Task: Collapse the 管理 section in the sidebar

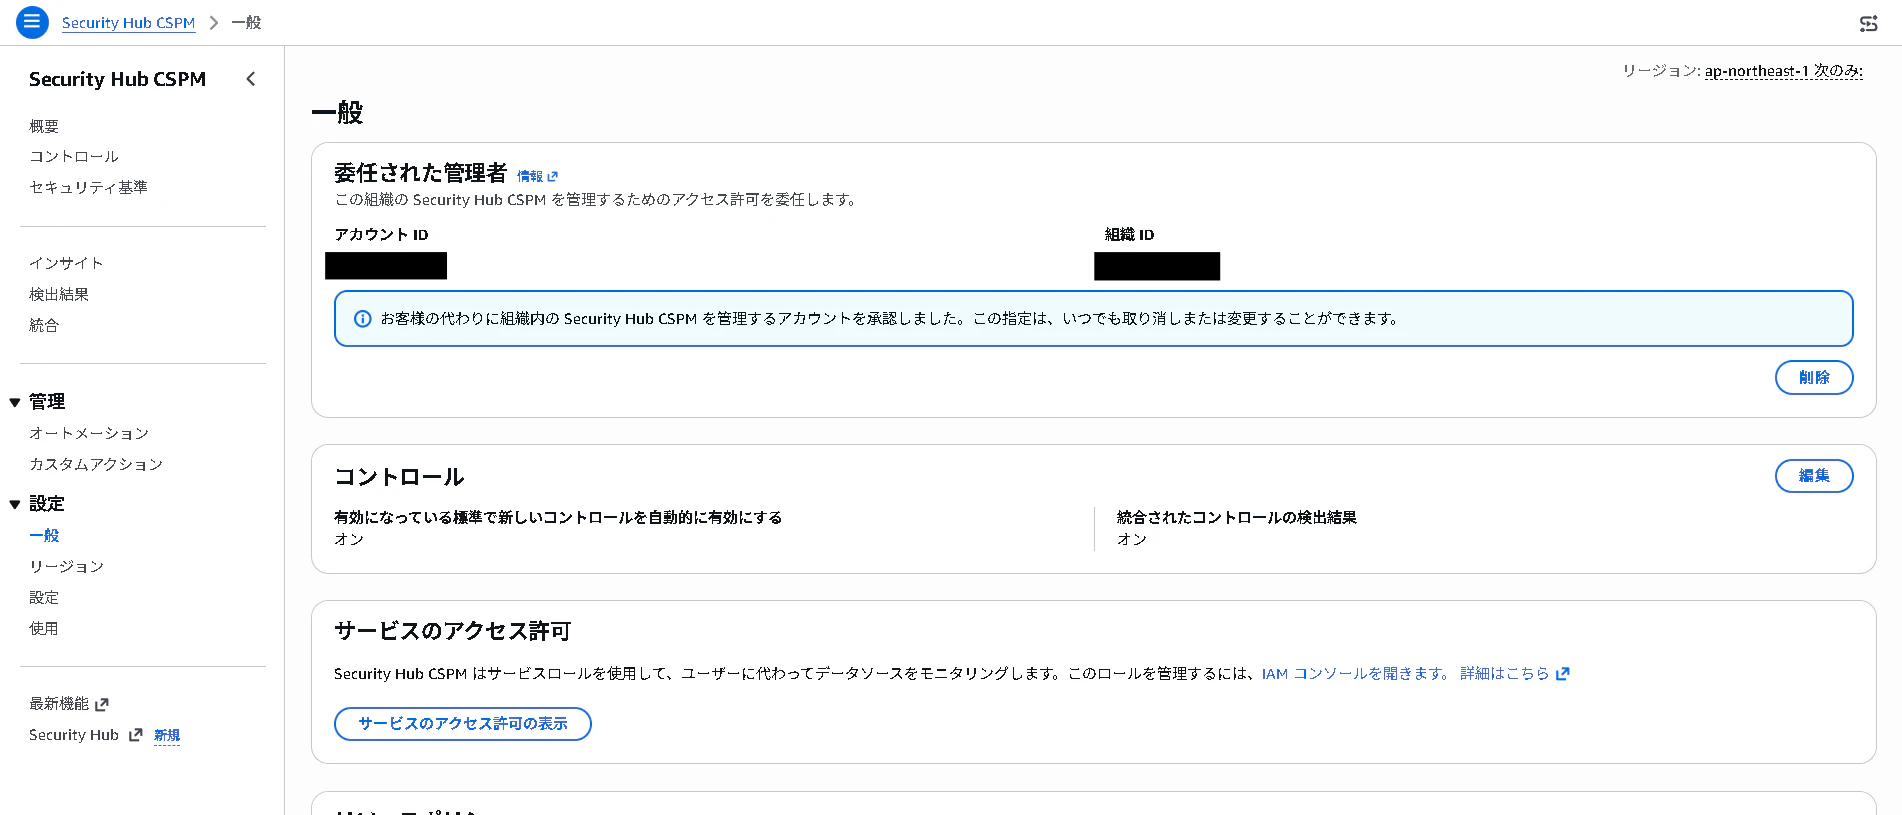Action: (x=15, y=403)
